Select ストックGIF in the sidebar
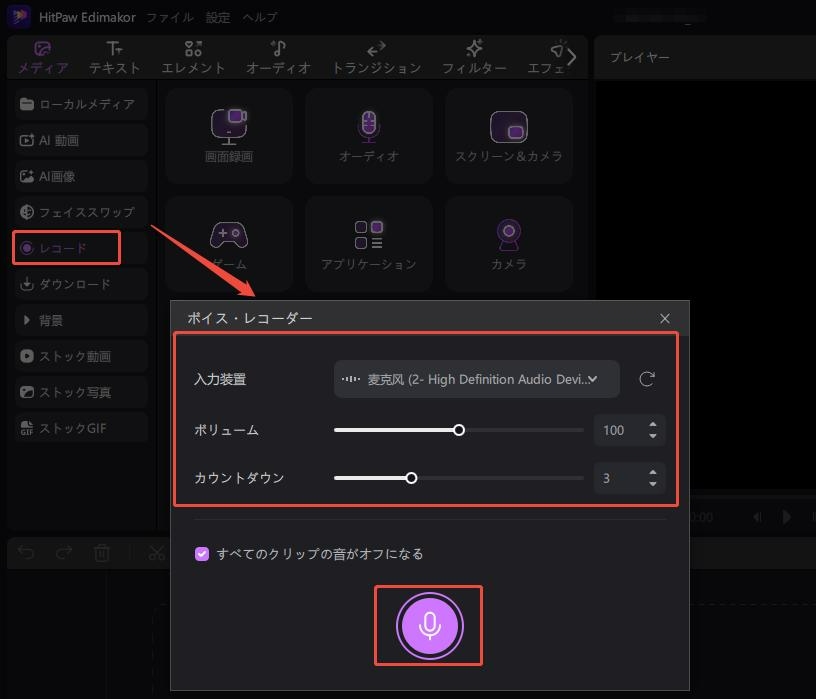Viewport: 816px width, 699px height. tap(78, 427)
